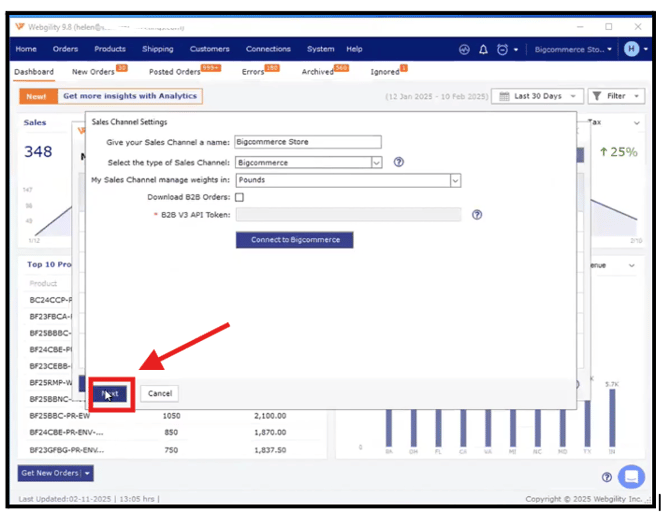Open the Last 30 Days date range dropdown
The width and height of the screenshot is (670, 526).
pos(538,96)
